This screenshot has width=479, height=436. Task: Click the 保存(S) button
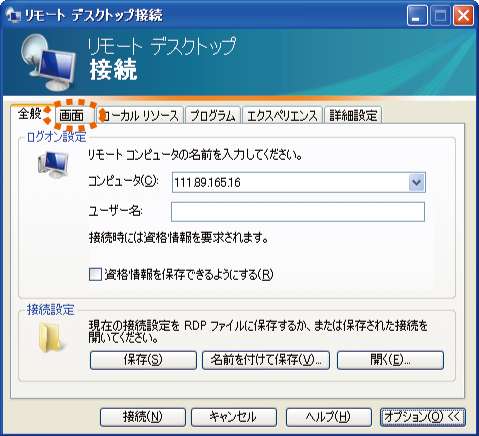pos(143,360)
